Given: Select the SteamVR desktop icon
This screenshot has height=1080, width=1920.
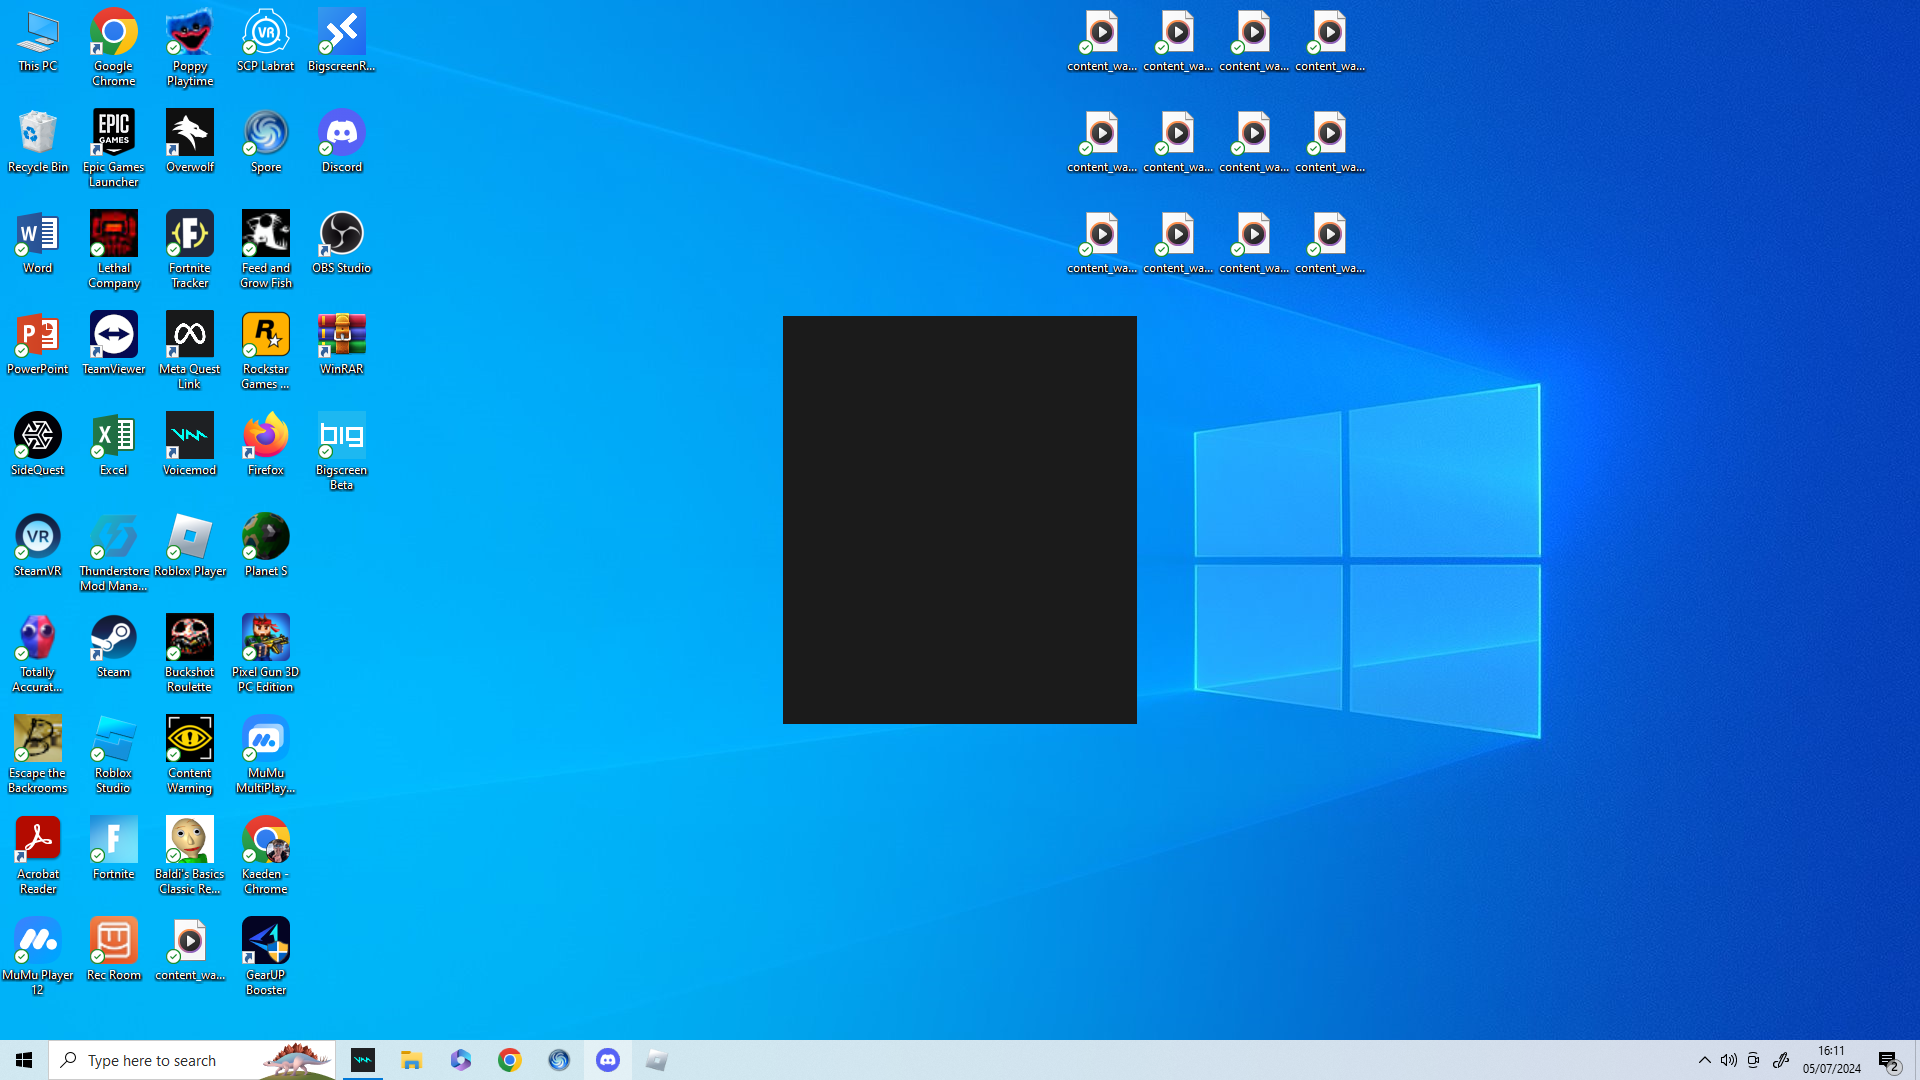Looking at the screenshot, I should point(37,545).
